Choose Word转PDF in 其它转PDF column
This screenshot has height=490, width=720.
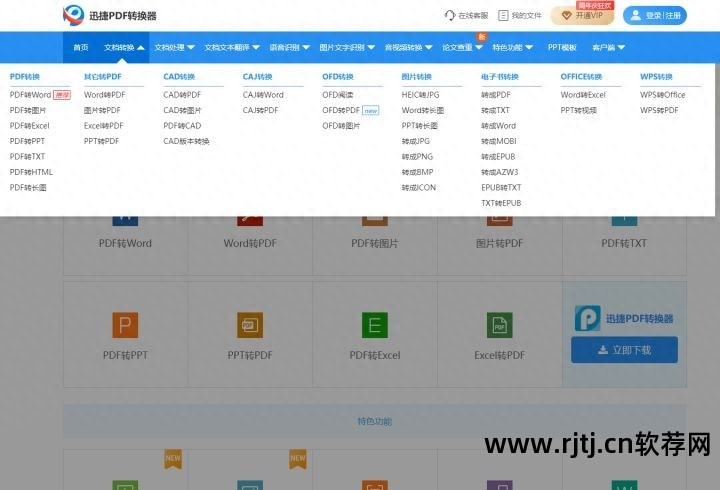click(104, 95)
